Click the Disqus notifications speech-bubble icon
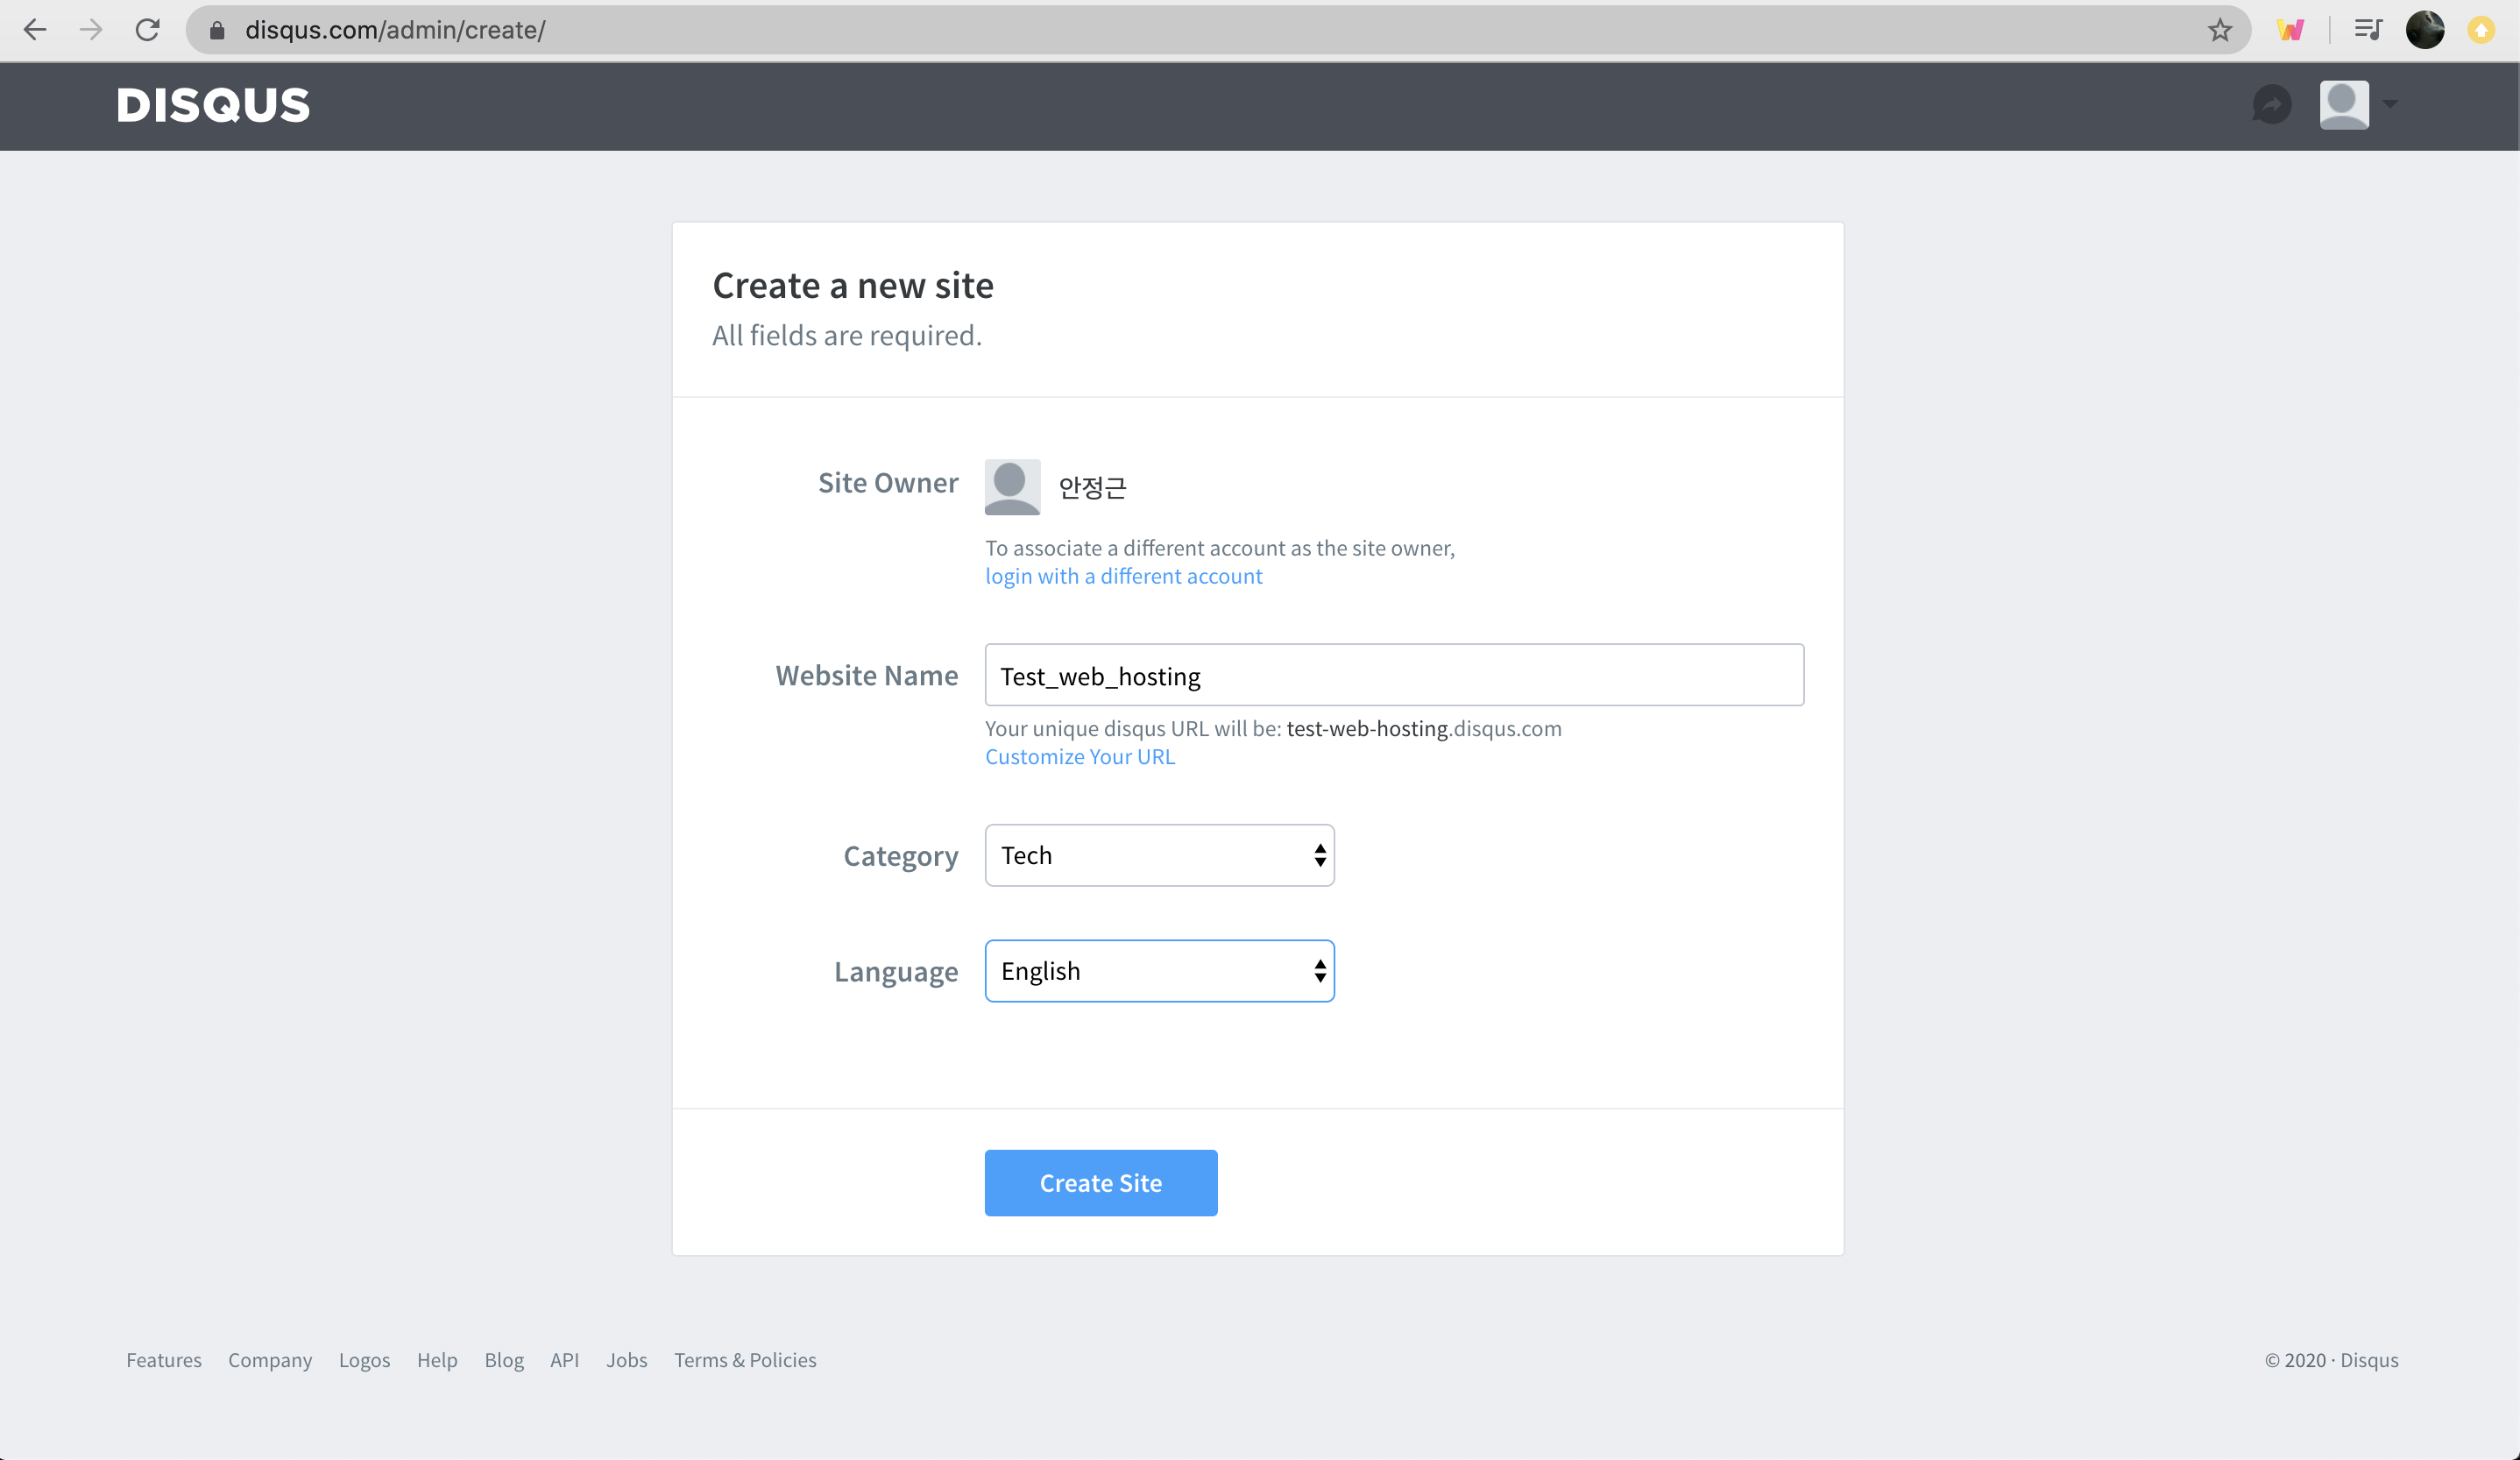The height and width of the screenshot is (1460, 2520). 2271,105
